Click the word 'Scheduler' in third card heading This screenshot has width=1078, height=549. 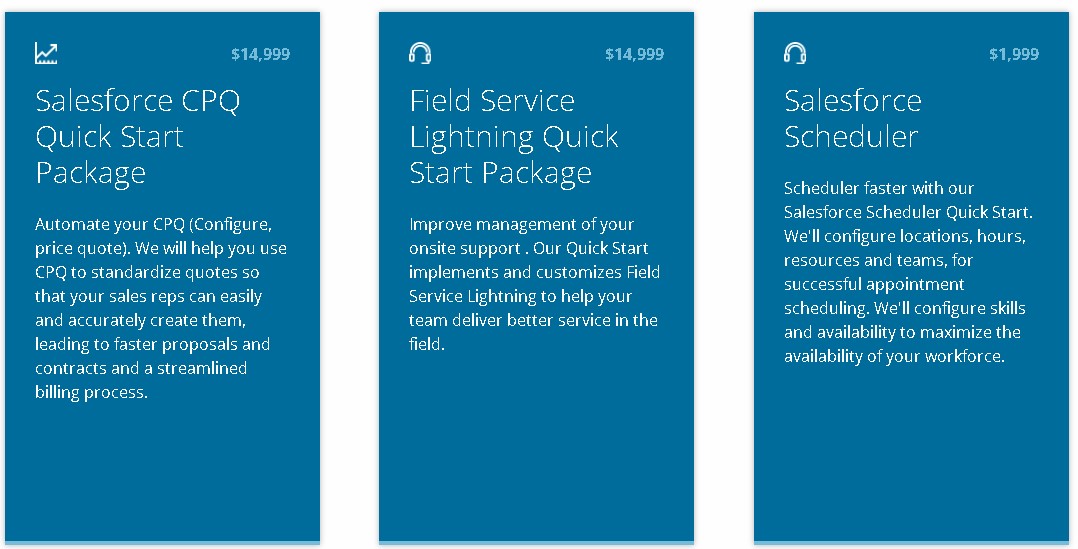point(851,136)
